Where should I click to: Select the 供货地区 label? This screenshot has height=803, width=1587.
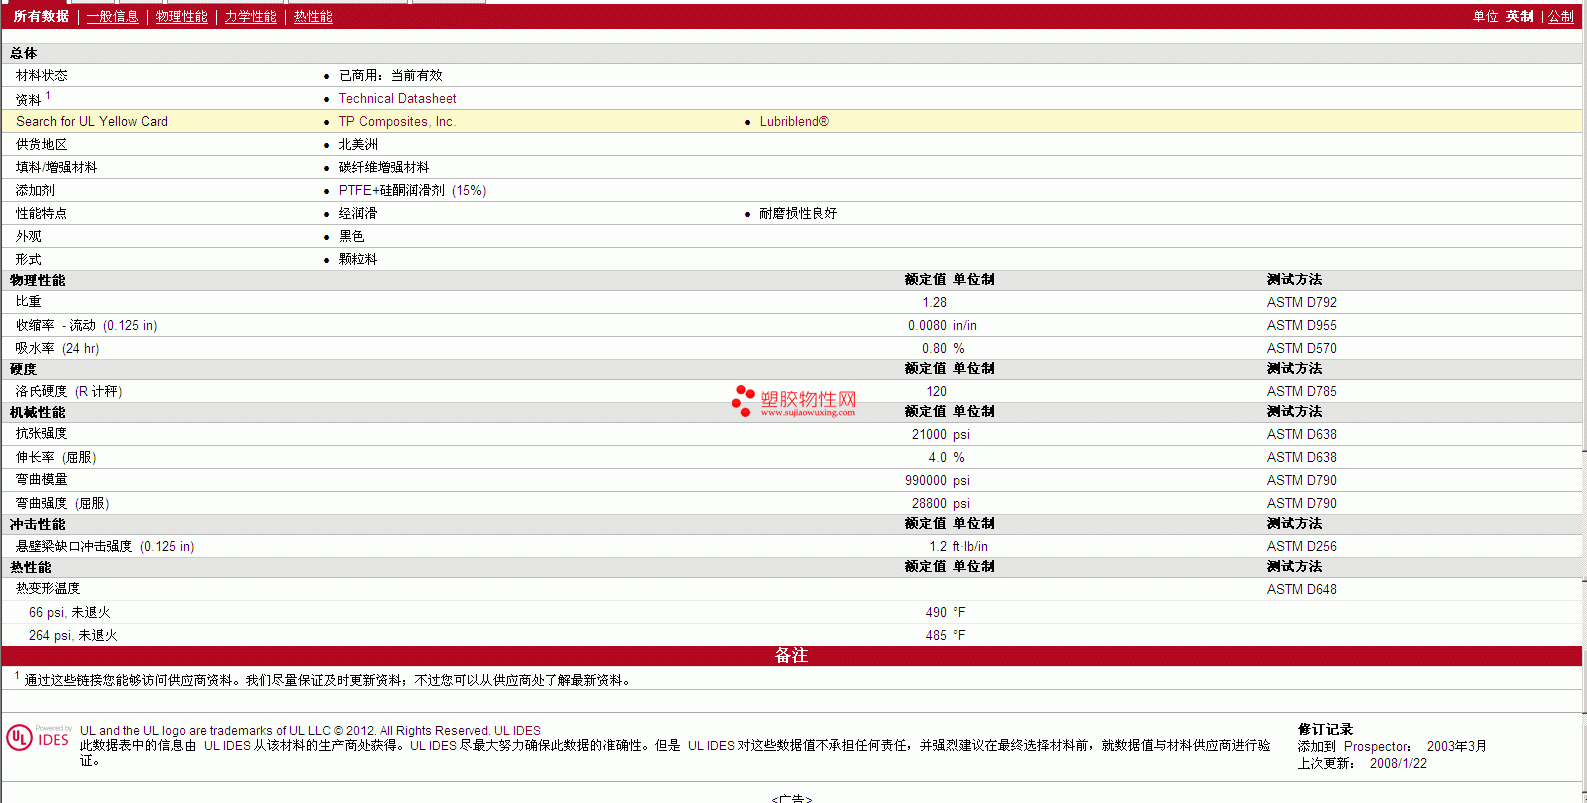[x=42, y=145]
